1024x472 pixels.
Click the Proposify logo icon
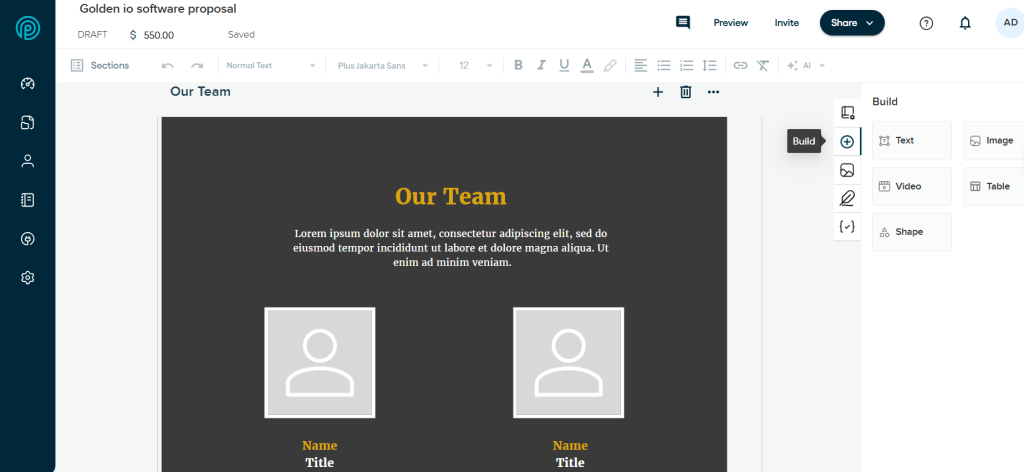(27, 27)
